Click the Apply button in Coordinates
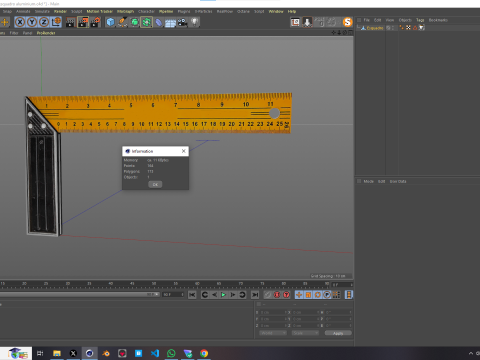Image resolution: width=480 pixels, height=360 pixels. [338, 333]
